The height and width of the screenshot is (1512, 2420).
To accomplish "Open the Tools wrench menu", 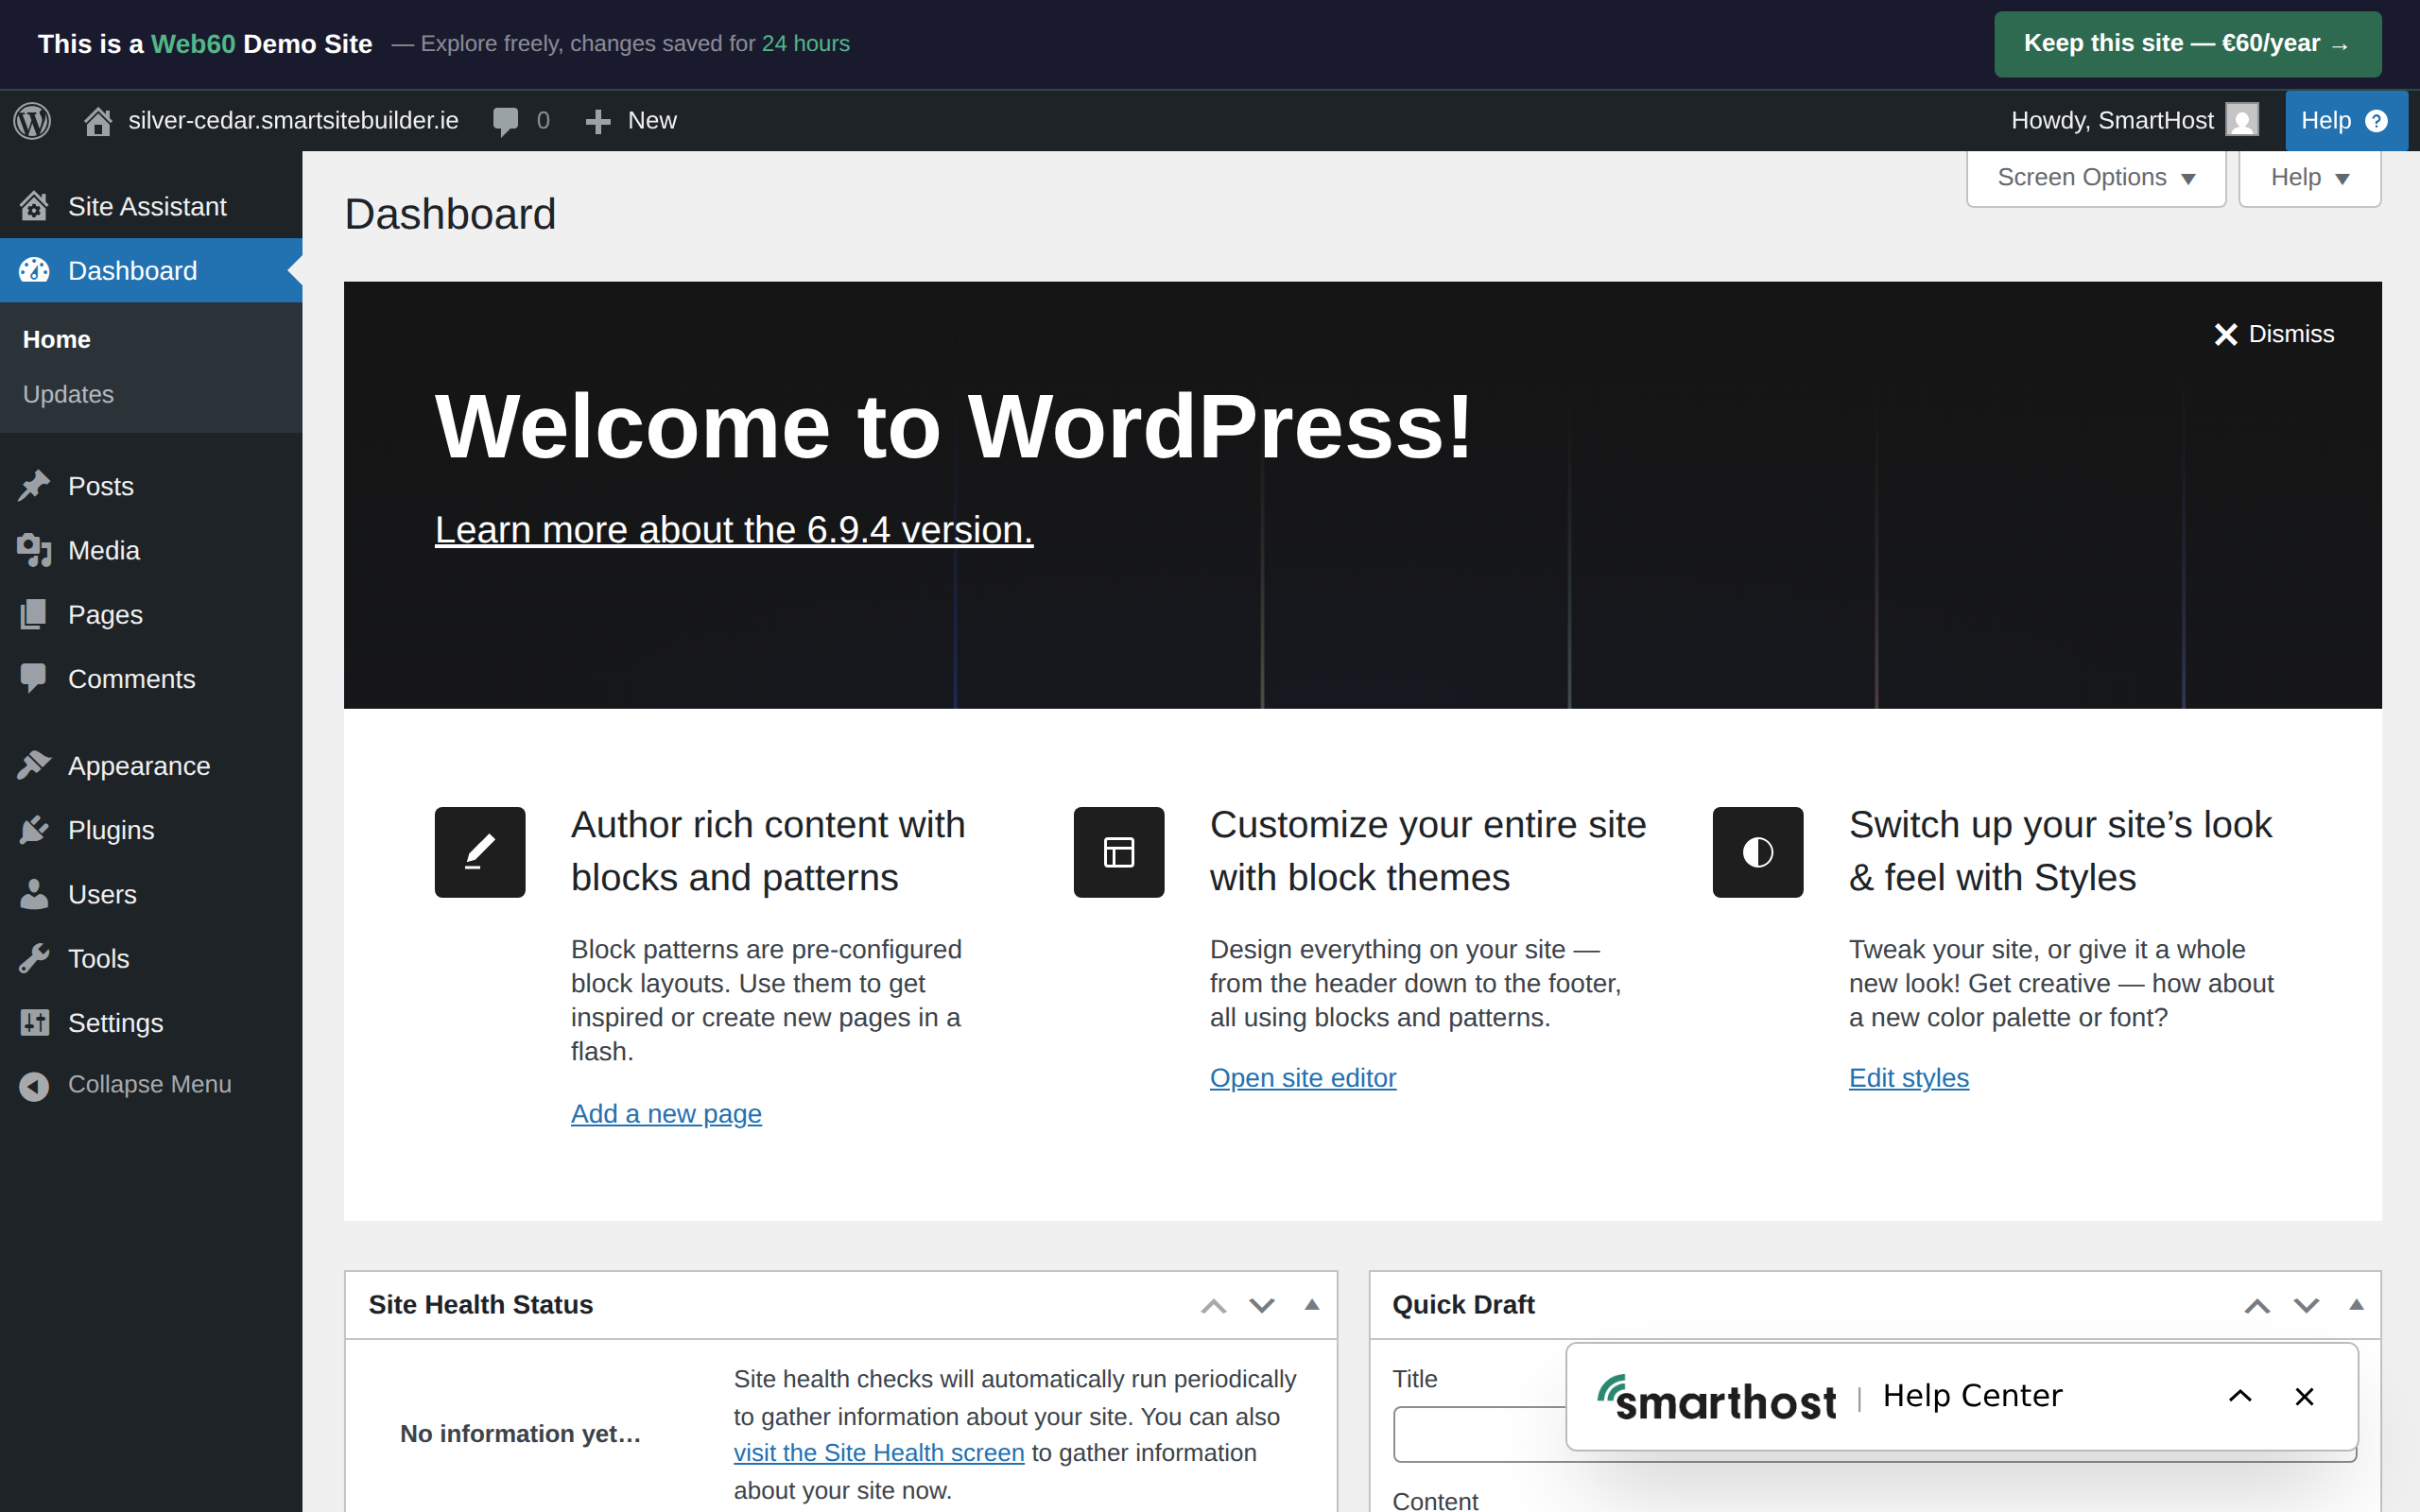I will tap(98, 958).
